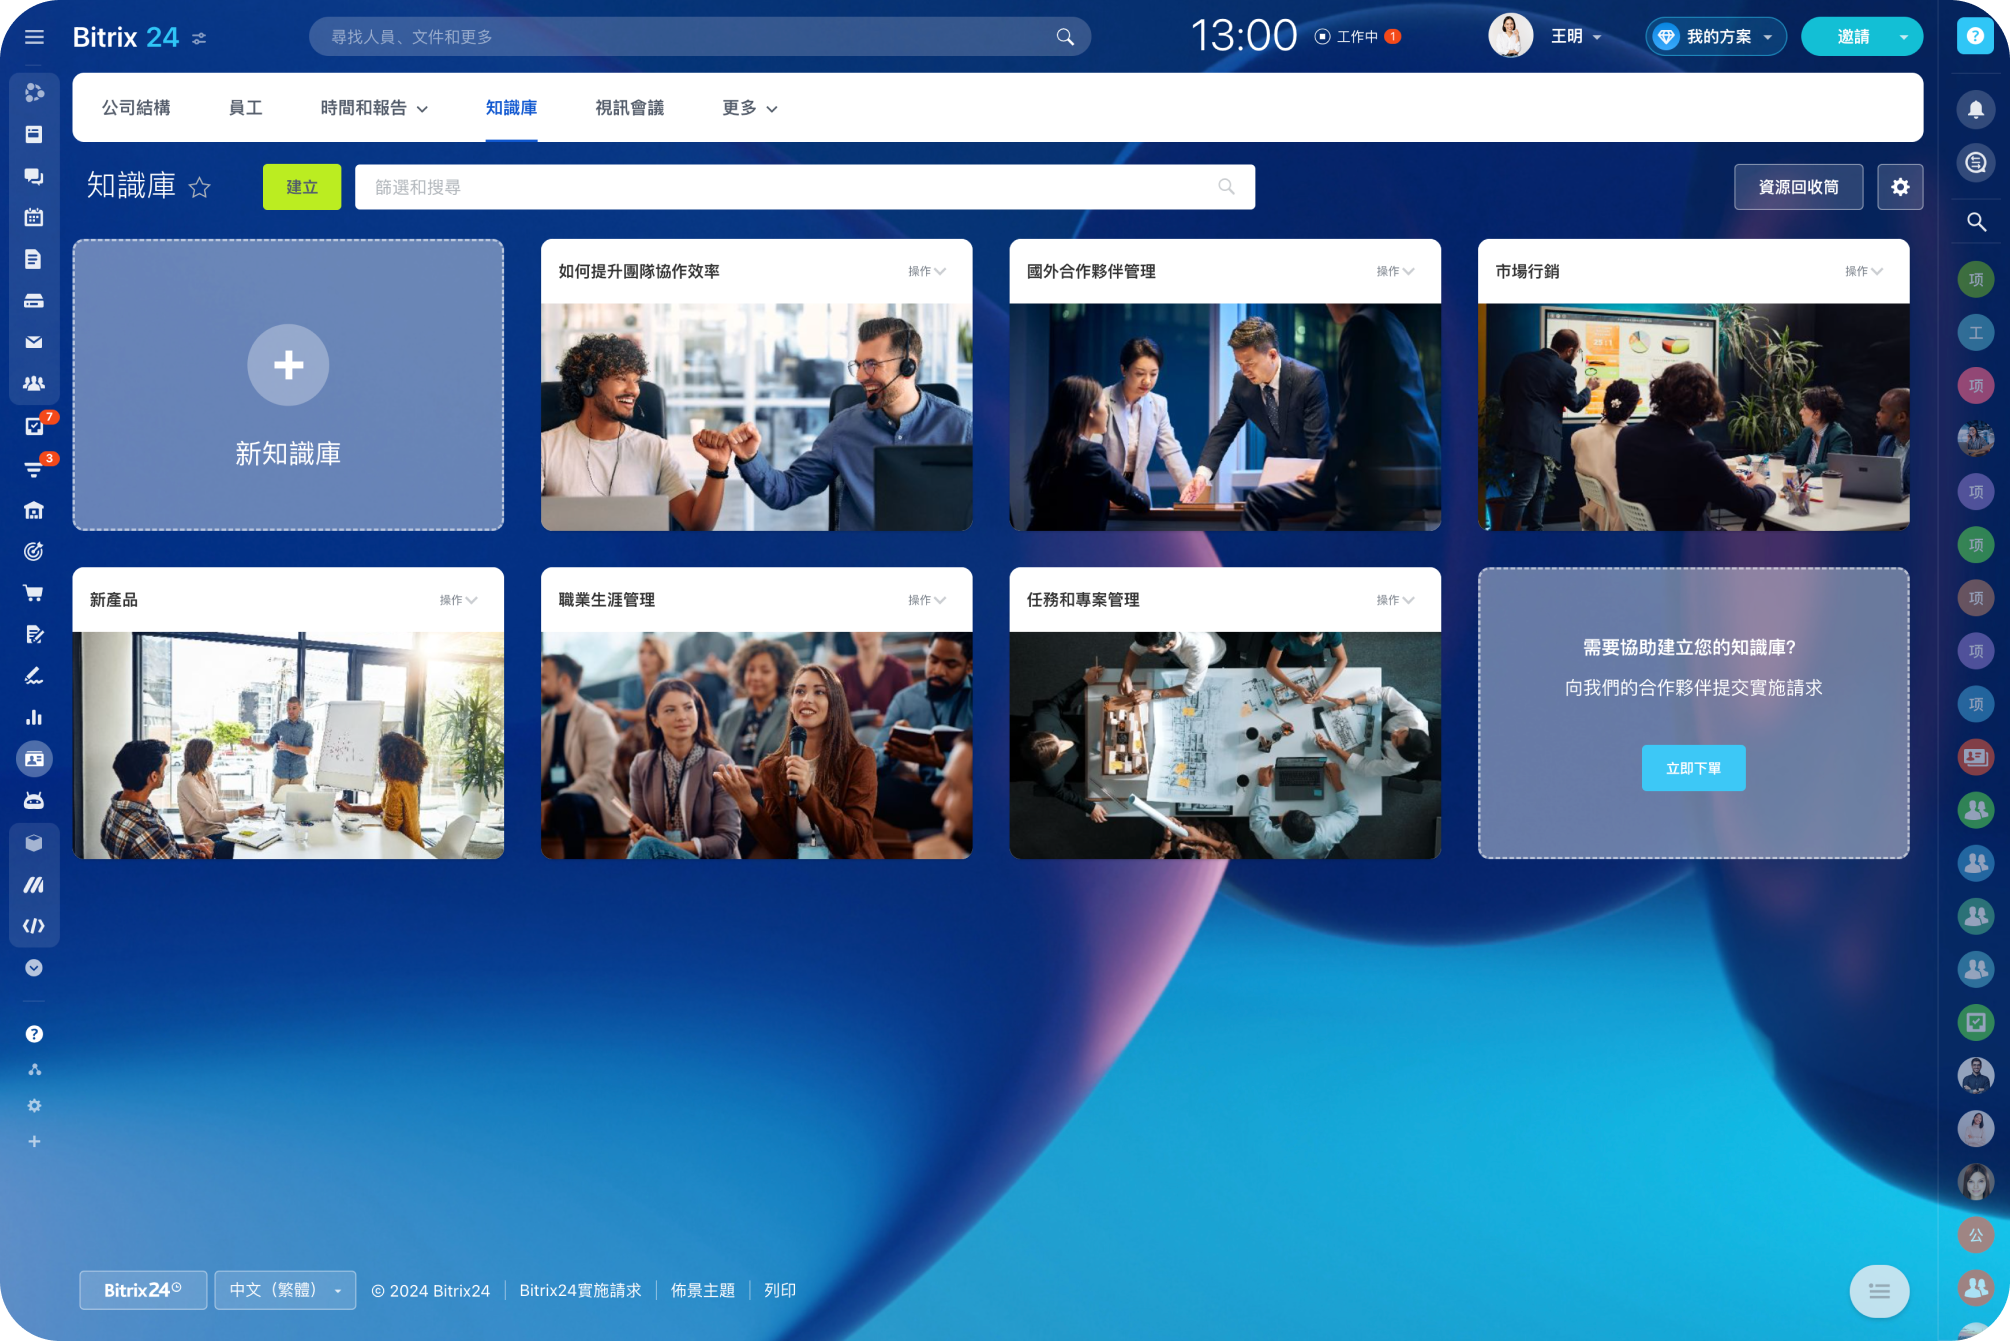The image size is (2010, 1341).
Task: Toggle favorite star next to 知識庫
Action: point(200,187)
